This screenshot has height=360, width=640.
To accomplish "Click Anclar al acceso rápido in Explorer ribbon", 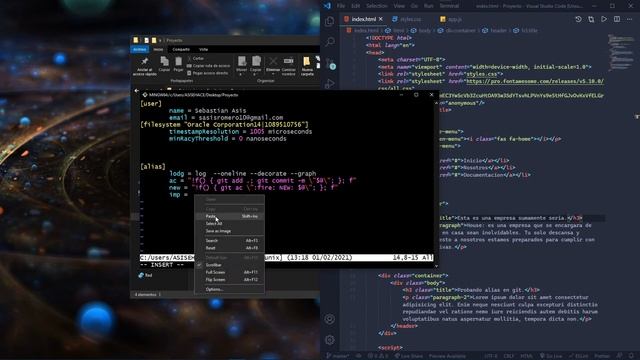I will pos(144,66).
